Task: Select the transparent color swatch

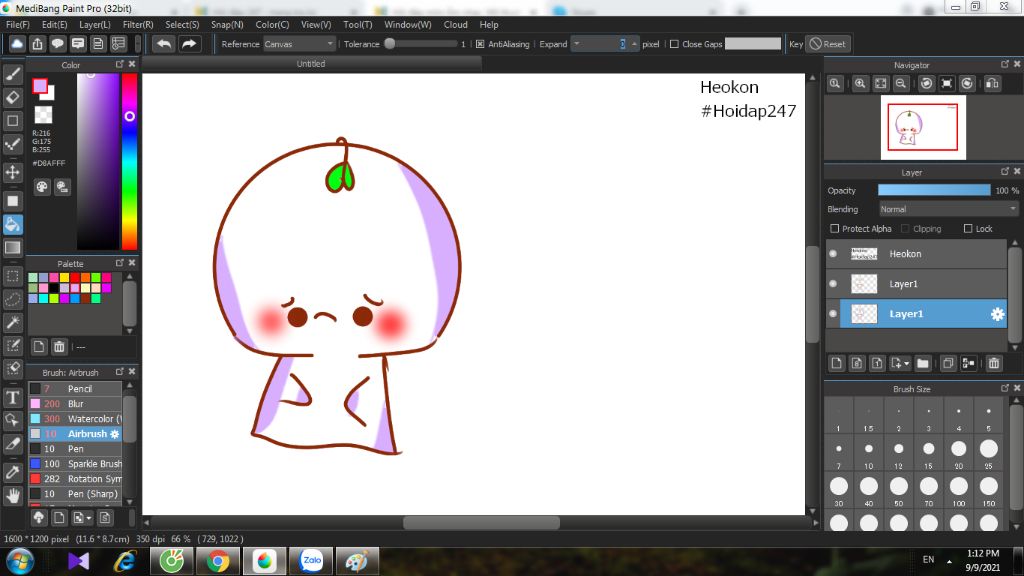Action: pos(43,115)
